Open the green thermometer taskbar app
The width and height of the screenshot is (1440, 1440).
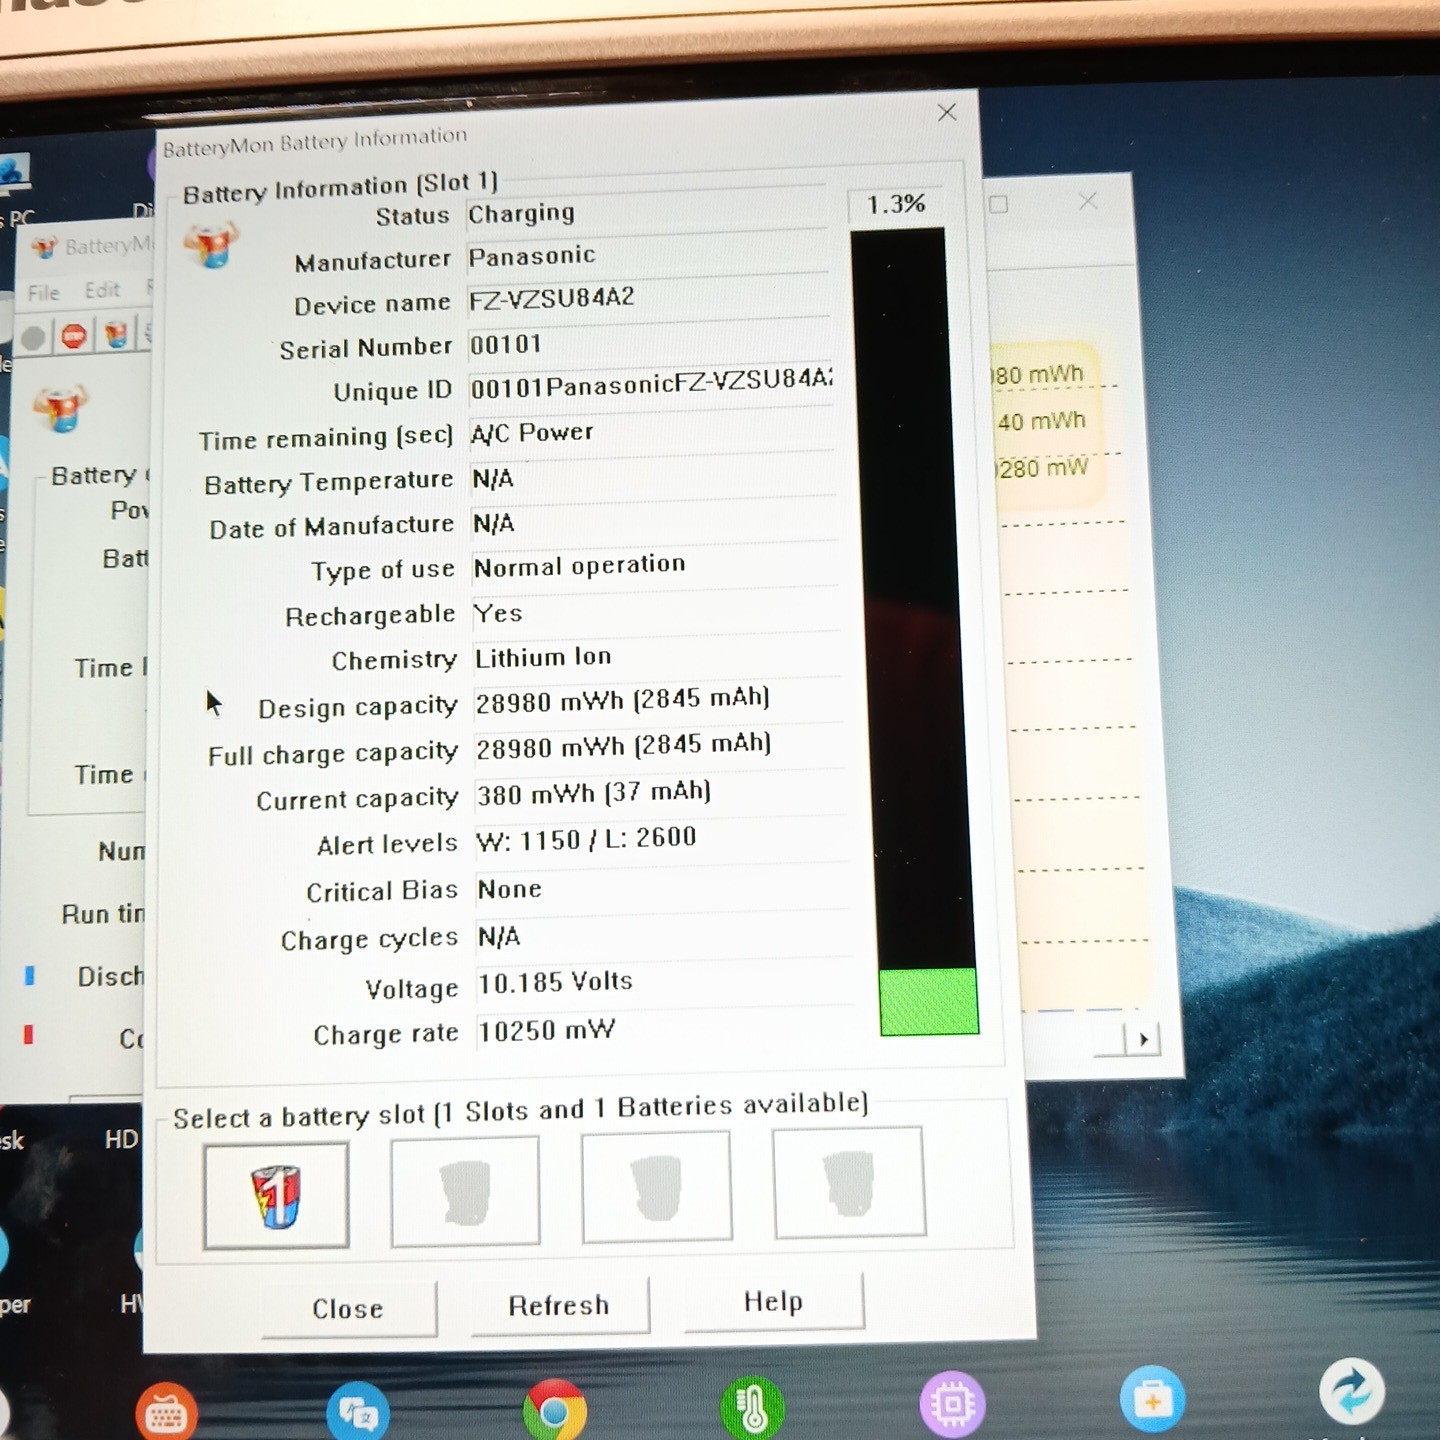coord(752,1407)
